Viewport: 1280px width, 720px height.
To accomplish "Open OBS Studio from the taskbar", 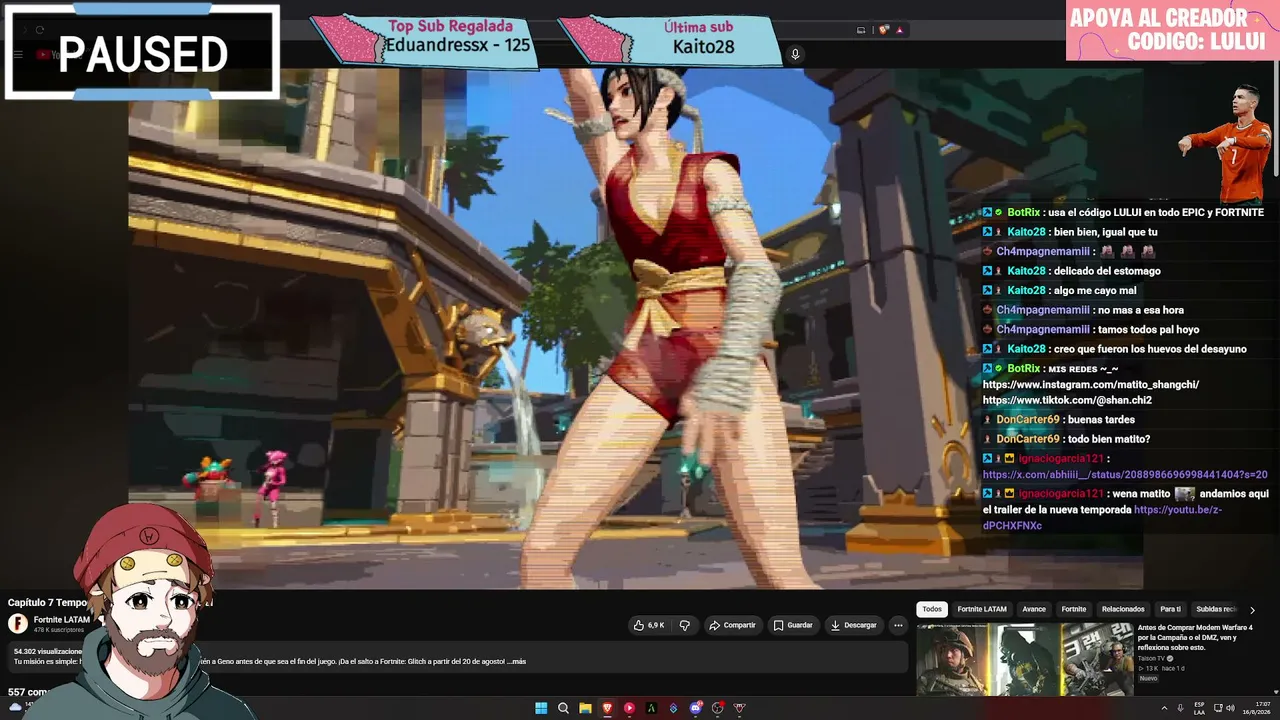I will tap(718, 708).
